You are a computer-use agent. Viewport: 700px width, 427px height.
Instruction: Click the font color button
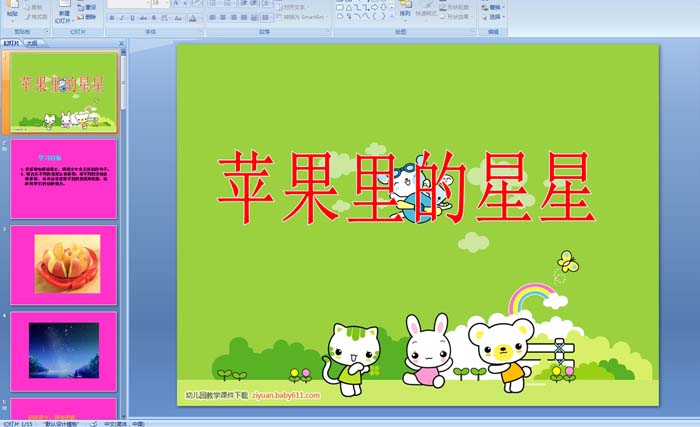(193, 18)
